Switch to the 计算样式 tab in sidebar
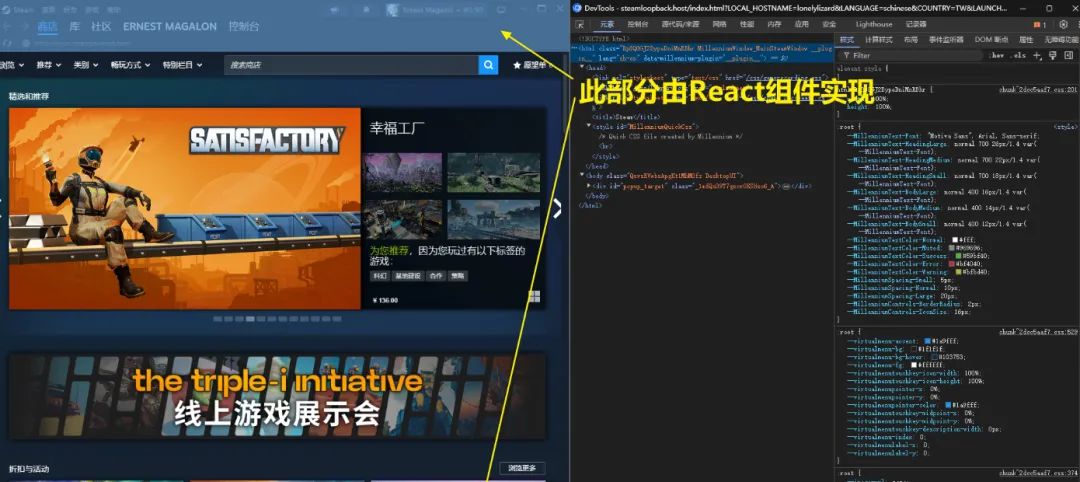This screenshot has height=482, width=1080. (878, 40)
